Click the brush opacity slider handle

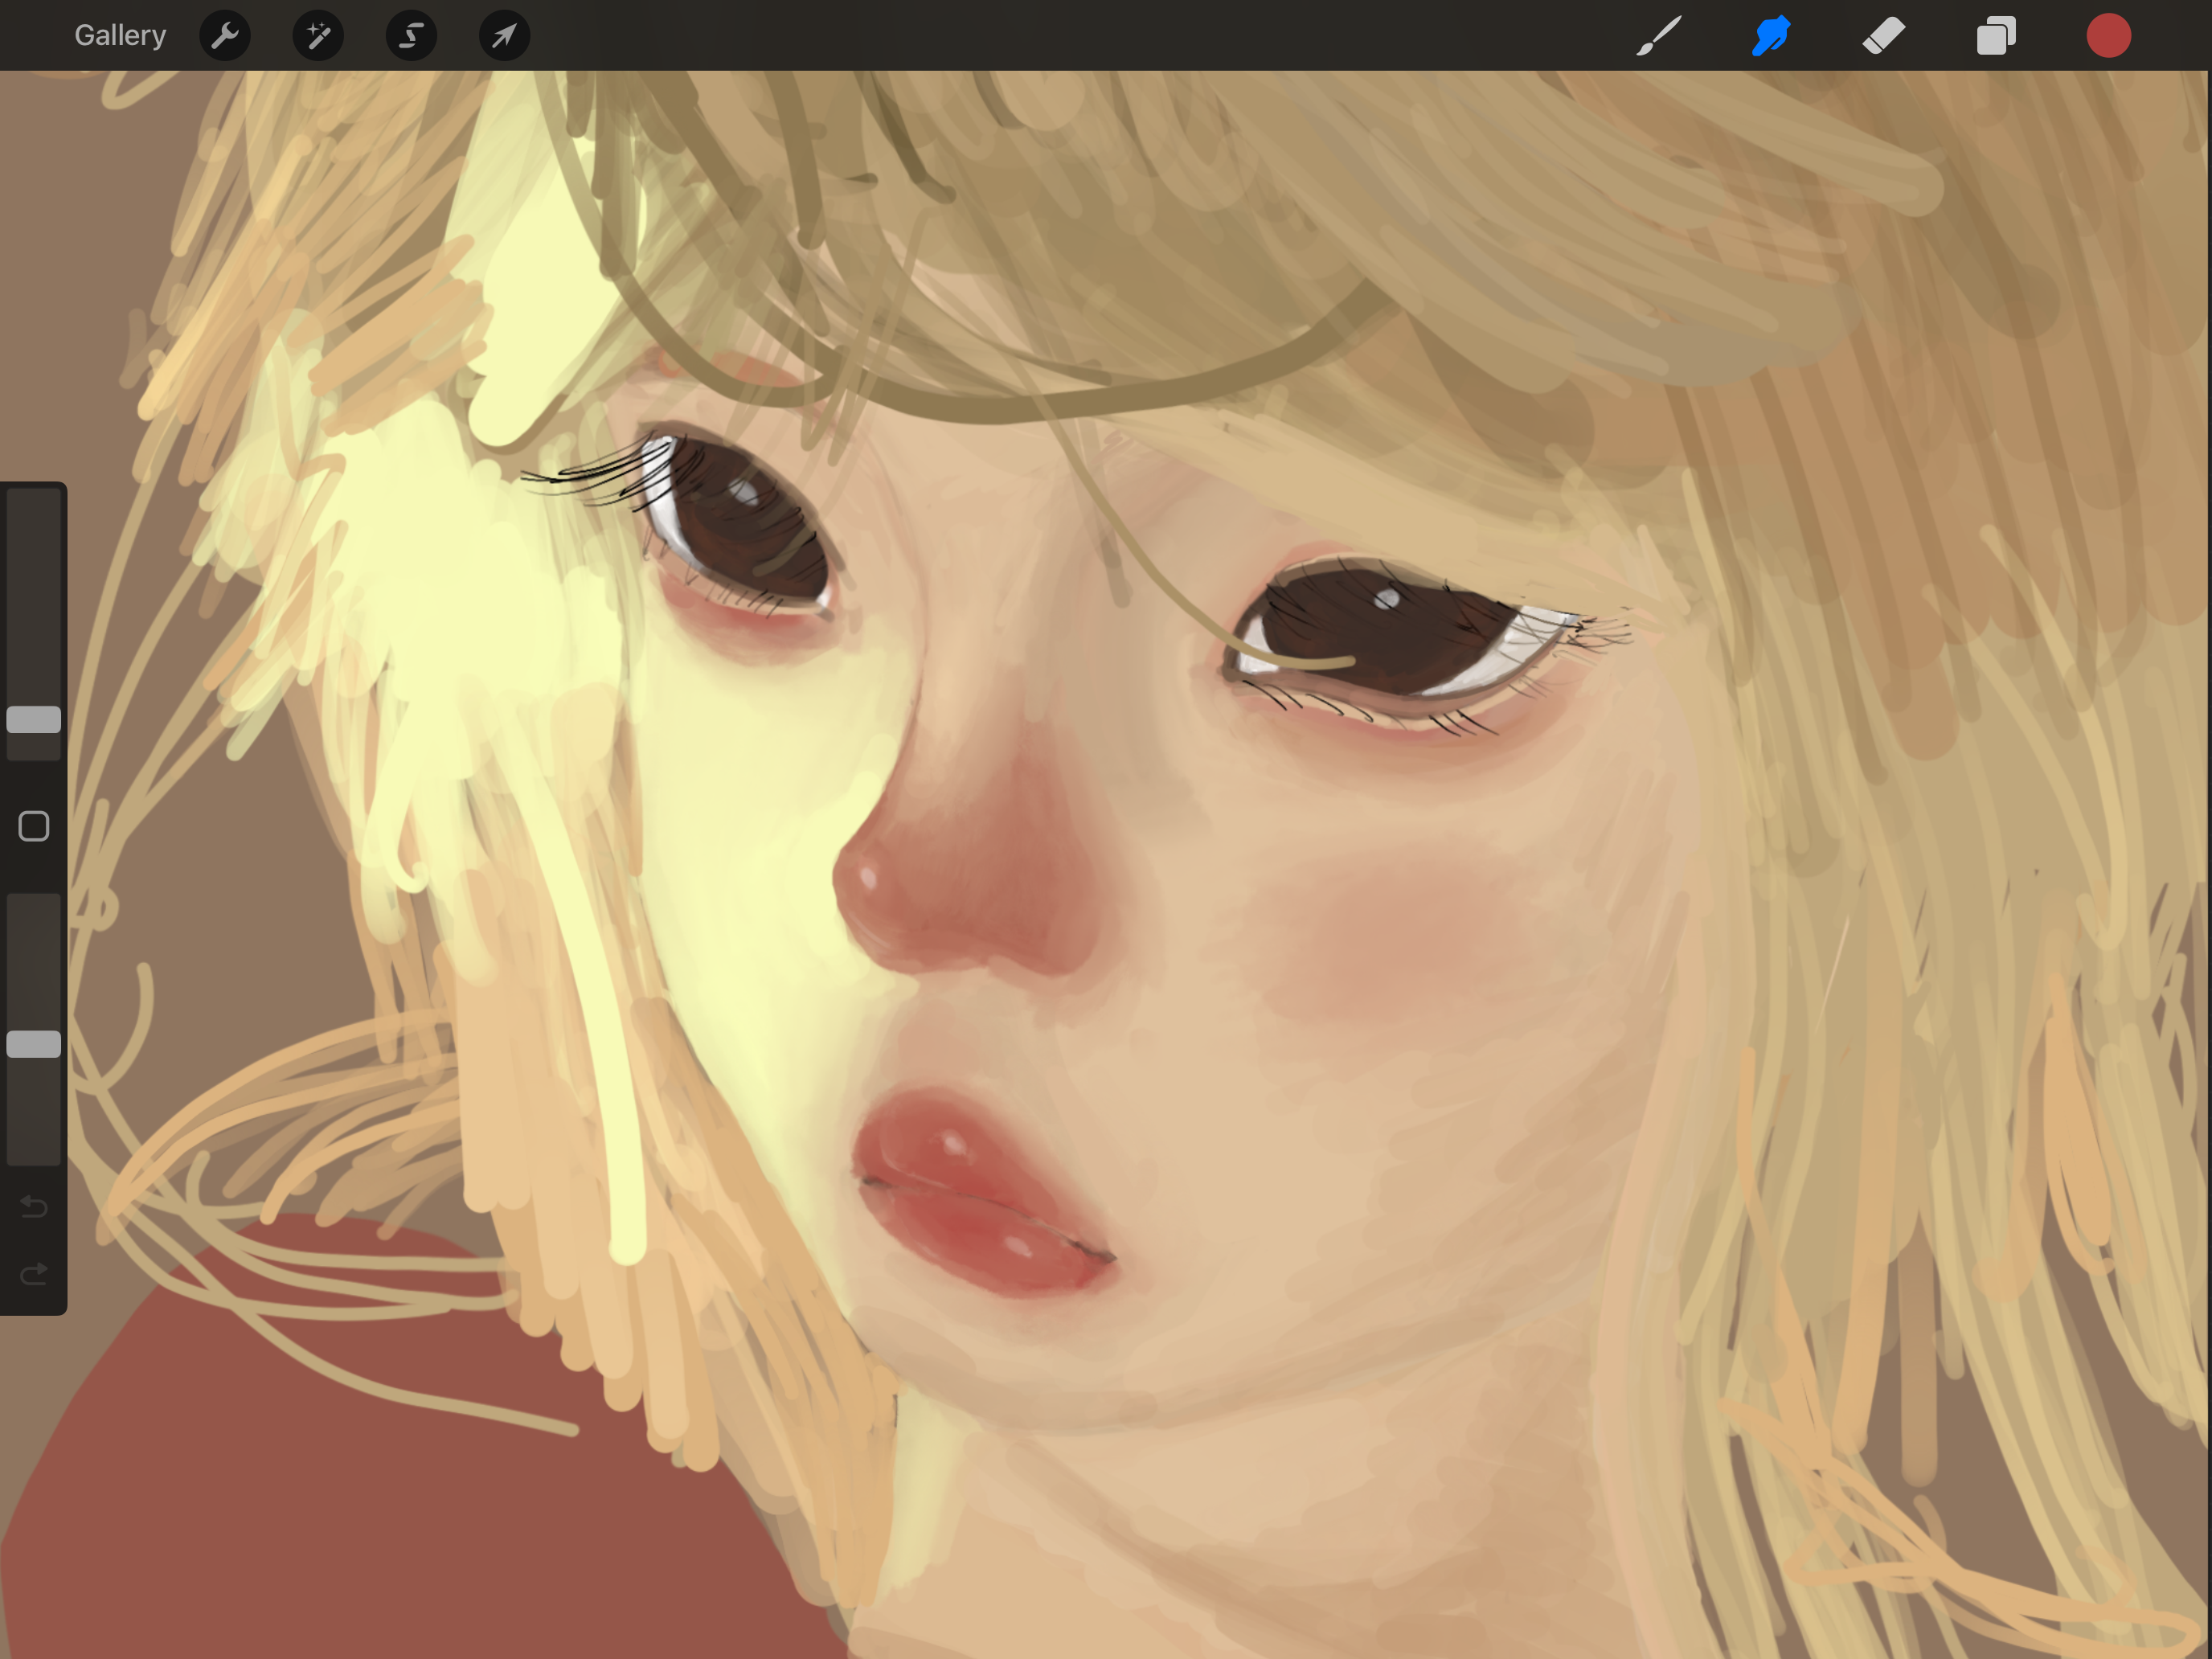34,1044
